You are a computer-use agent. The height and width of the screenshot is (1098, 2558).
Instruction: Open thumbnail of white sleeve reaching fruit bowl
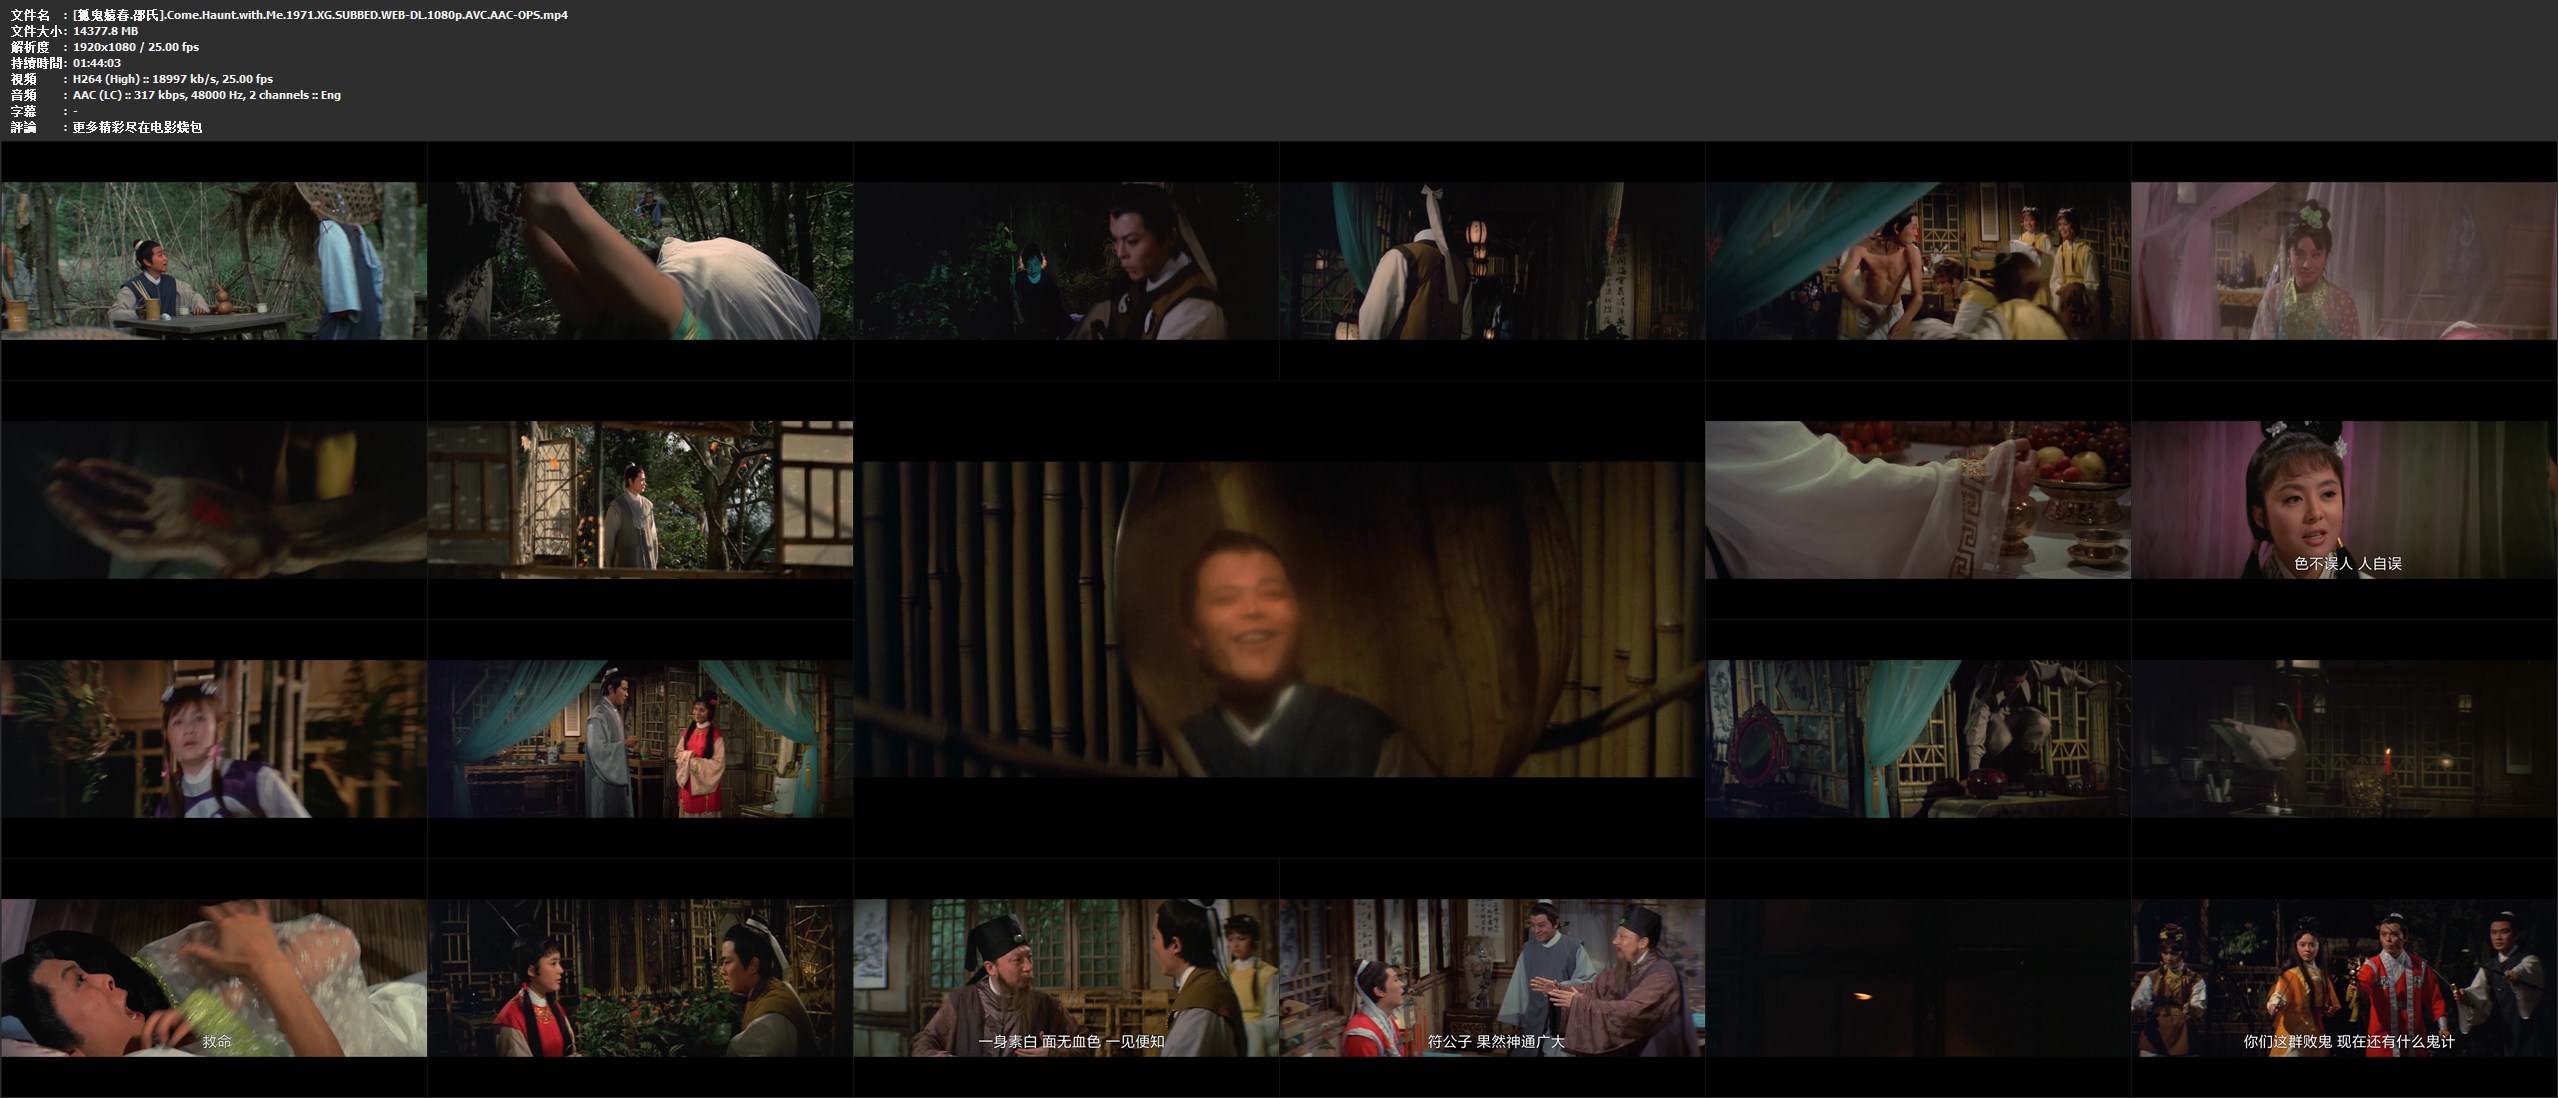[1917, 499]
